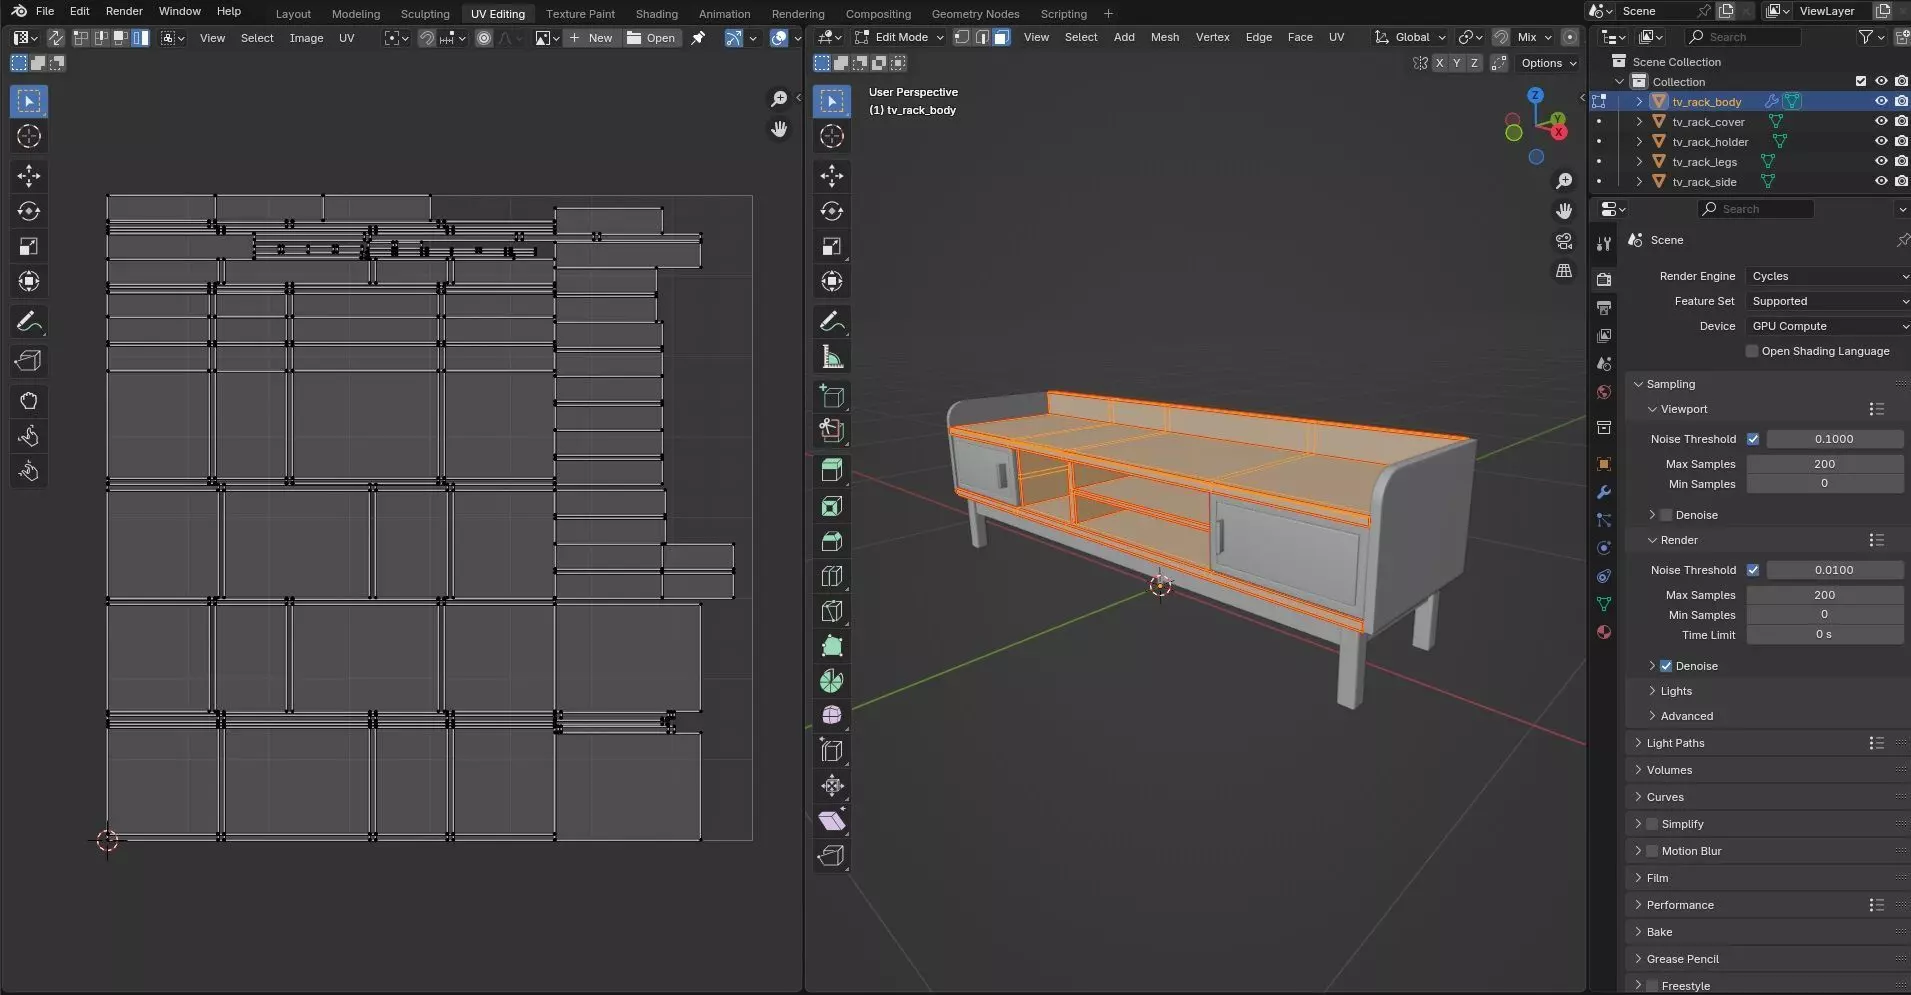Select the UV editor Annotate tool

[x=29, y=322]
